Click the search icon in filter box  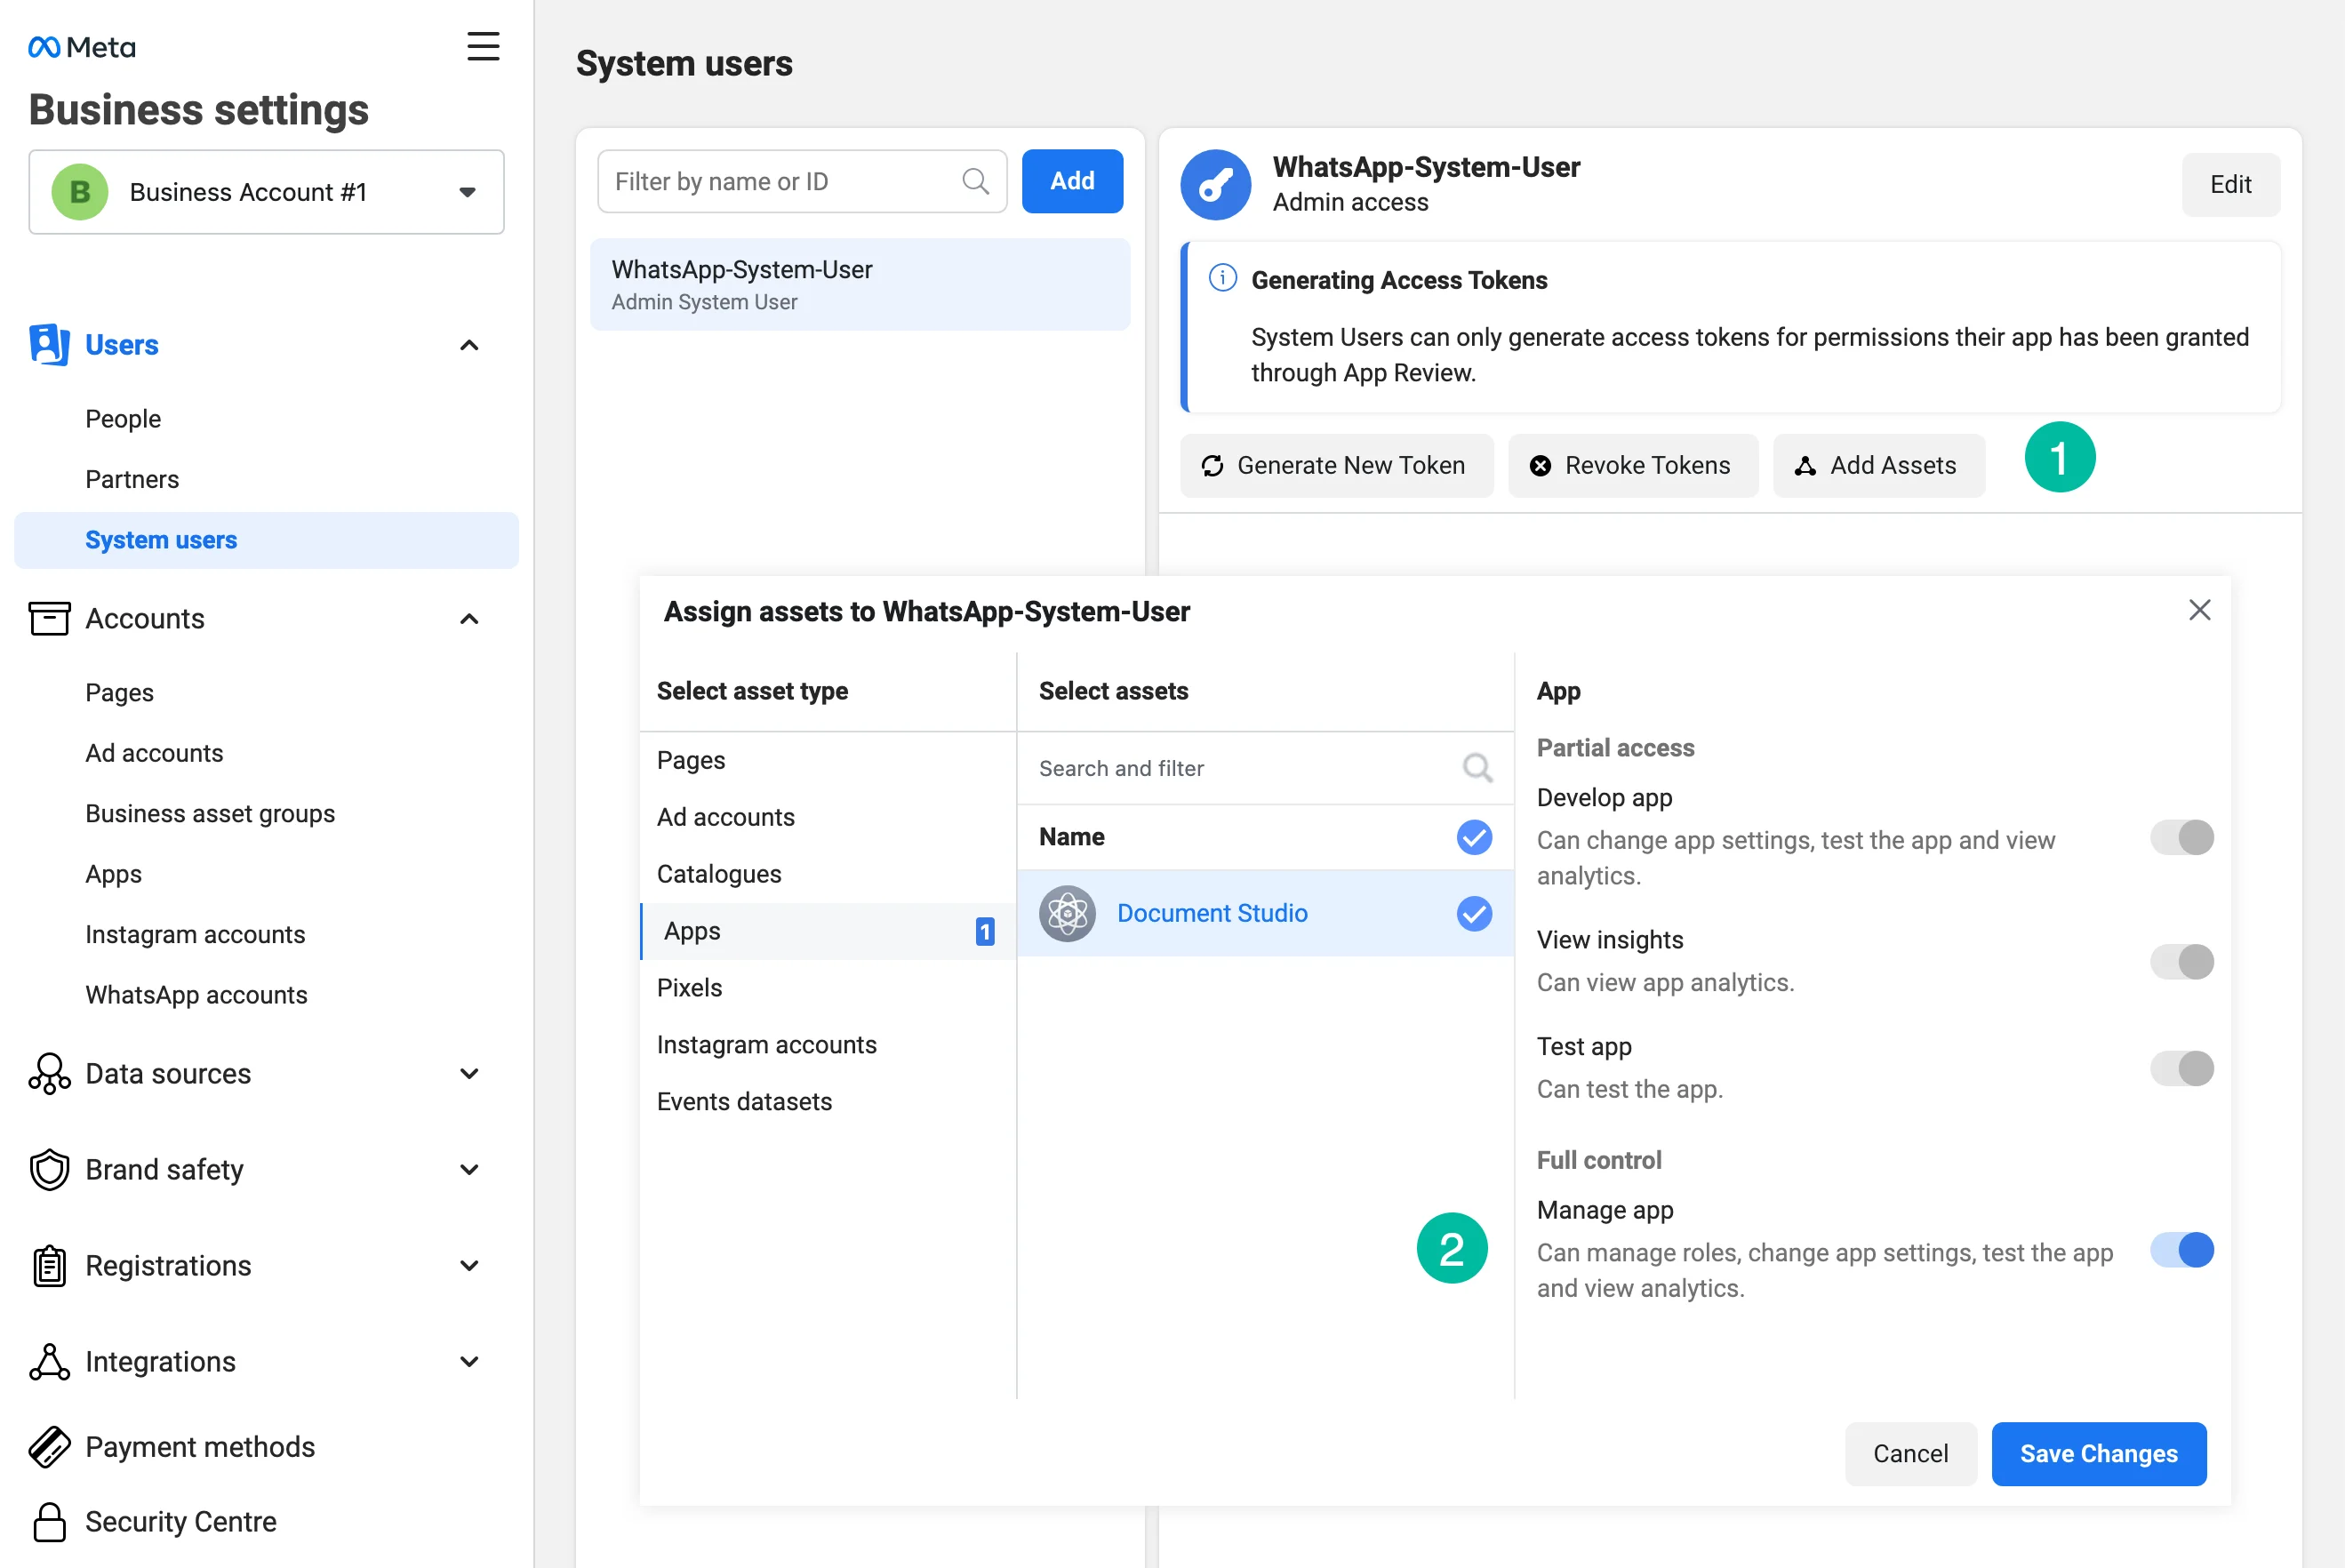click(x=975, y=181)
